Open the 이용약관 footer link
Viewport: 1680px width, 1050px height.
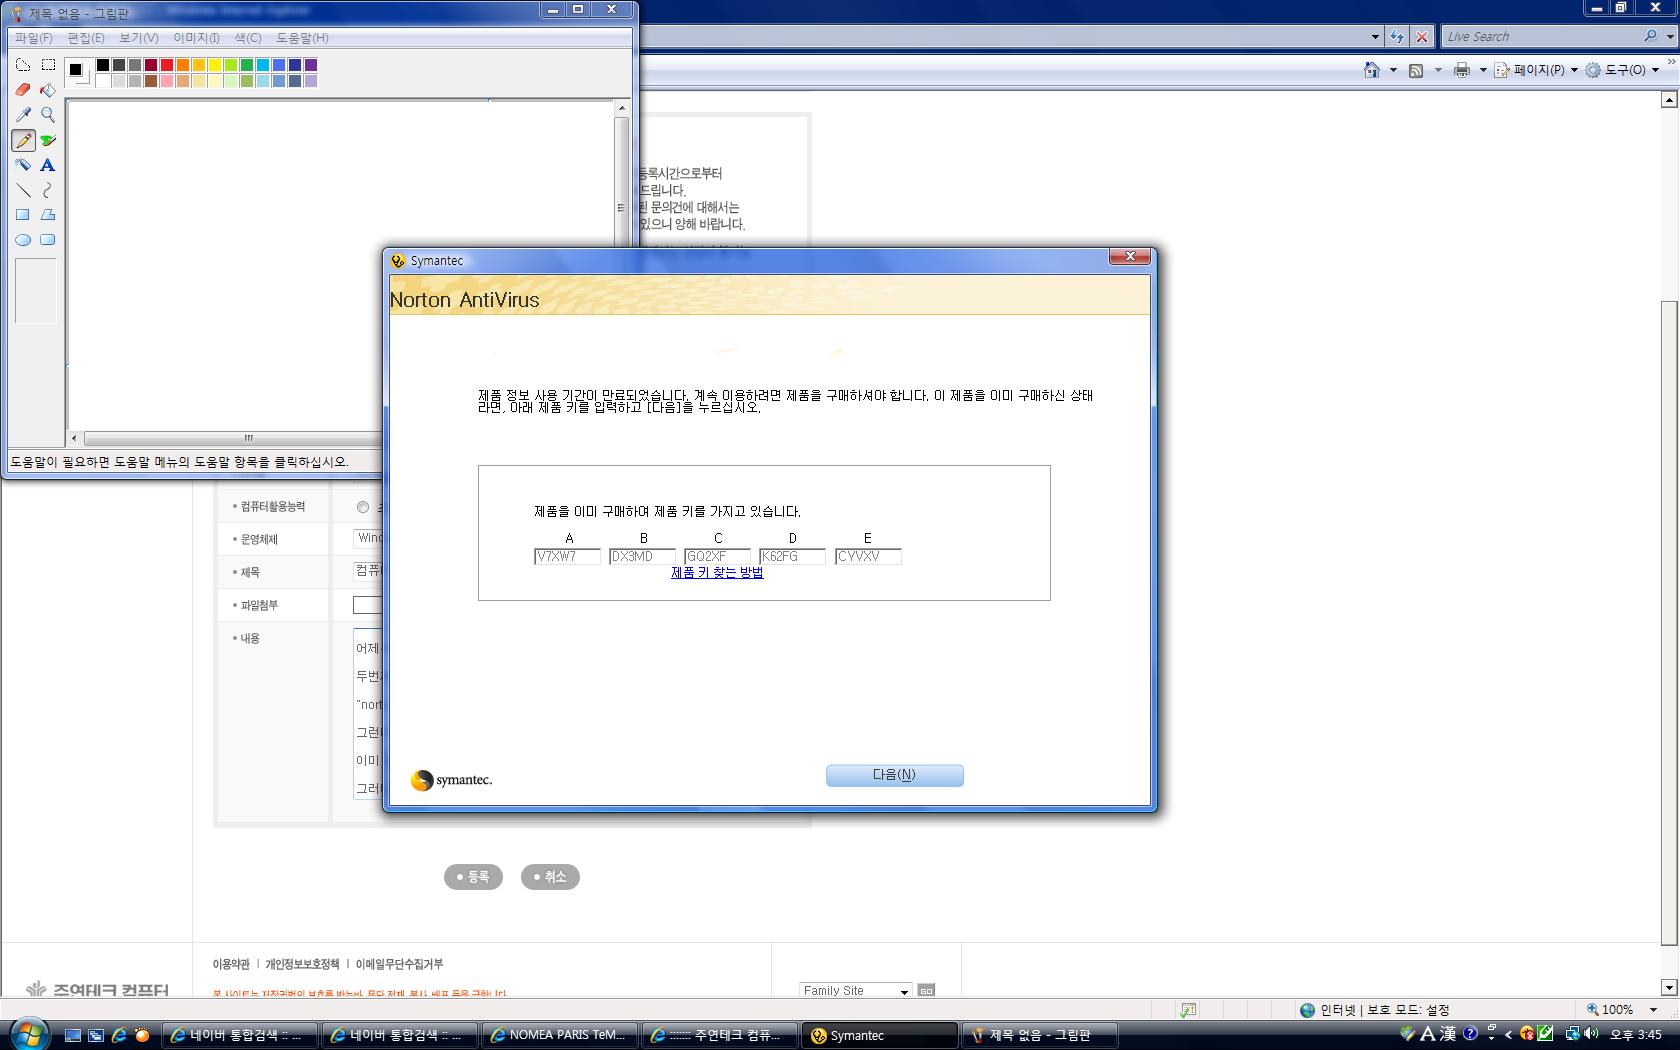[231, 964]
